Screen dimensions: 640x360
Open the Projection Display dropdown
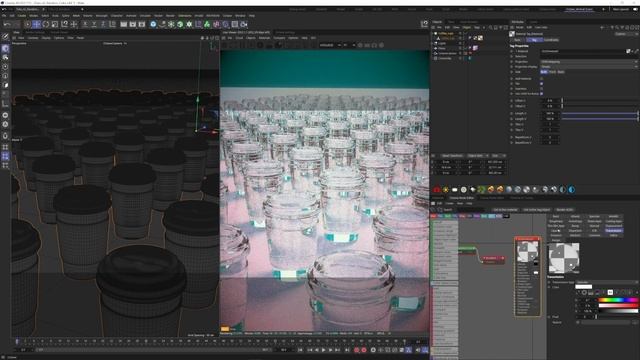coord(589,67)
